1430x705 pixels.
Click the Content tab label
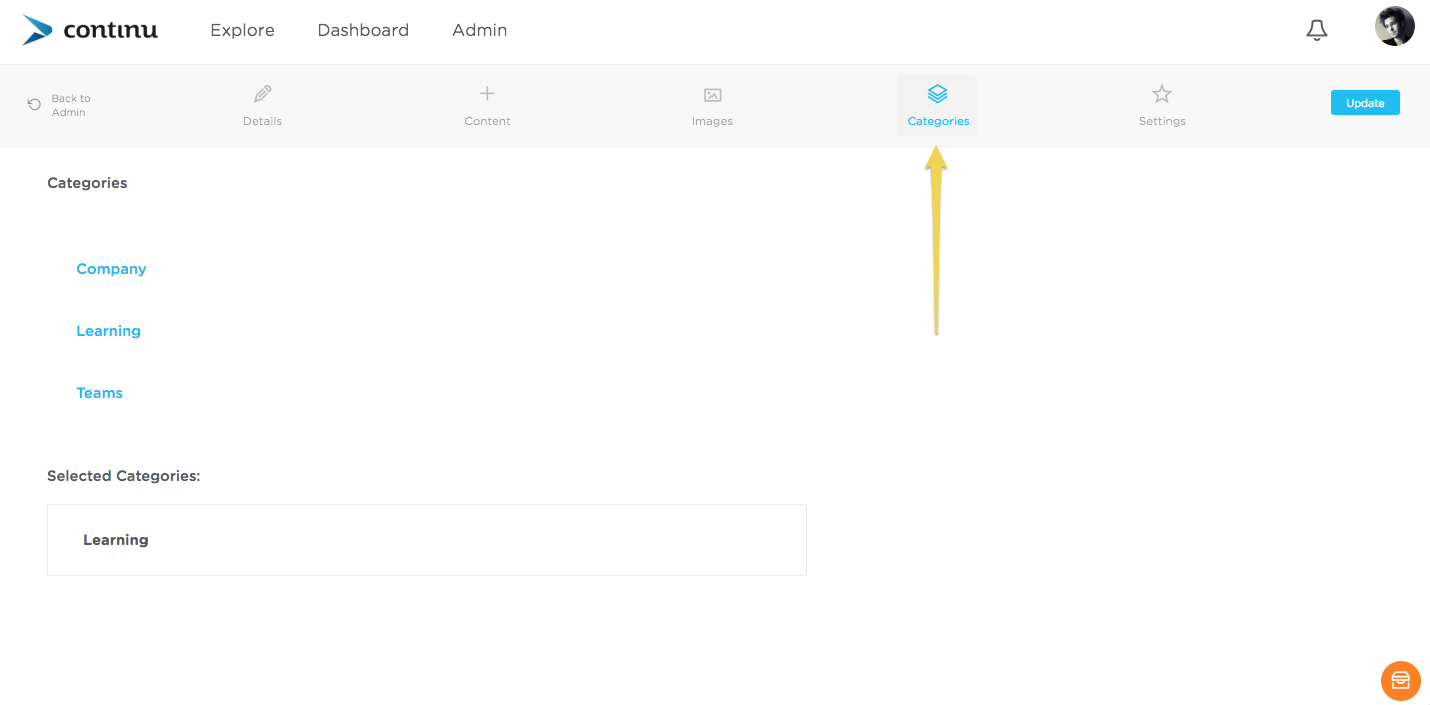click(x=487, y=121)
